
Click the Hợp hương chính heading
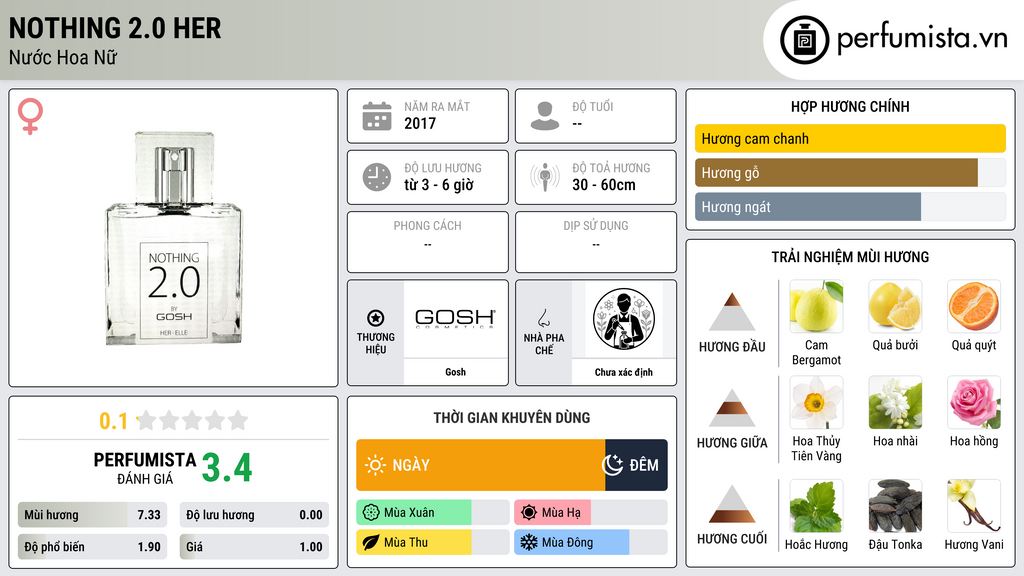pyautogui.click(x=850, y=106)
